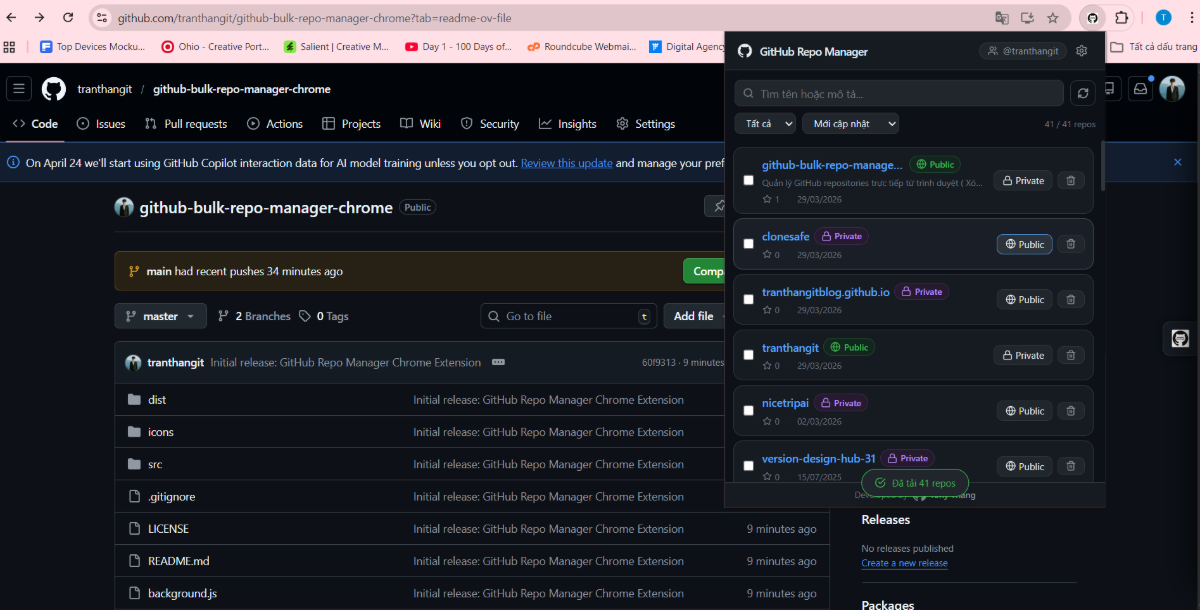Open the README.md file
The image size is (1200, 610).
click(179, 561)
